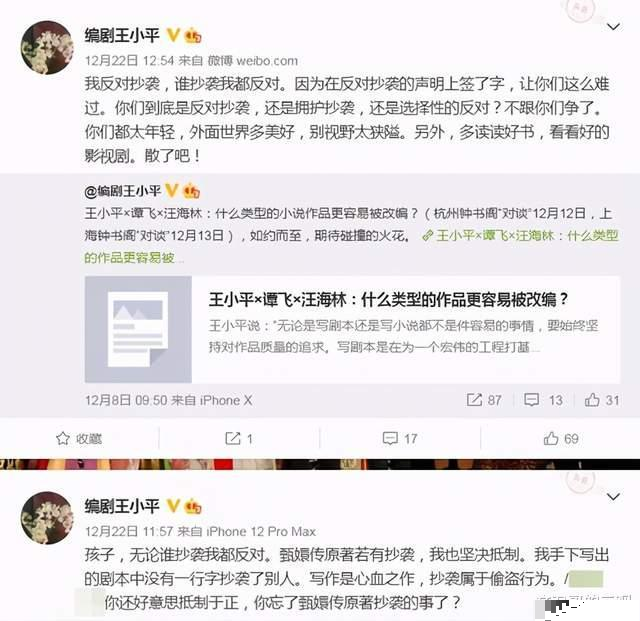Repost the first post with count 1
Image resolution: width=640 pixels, height=621 pixels.
[239, 438]
